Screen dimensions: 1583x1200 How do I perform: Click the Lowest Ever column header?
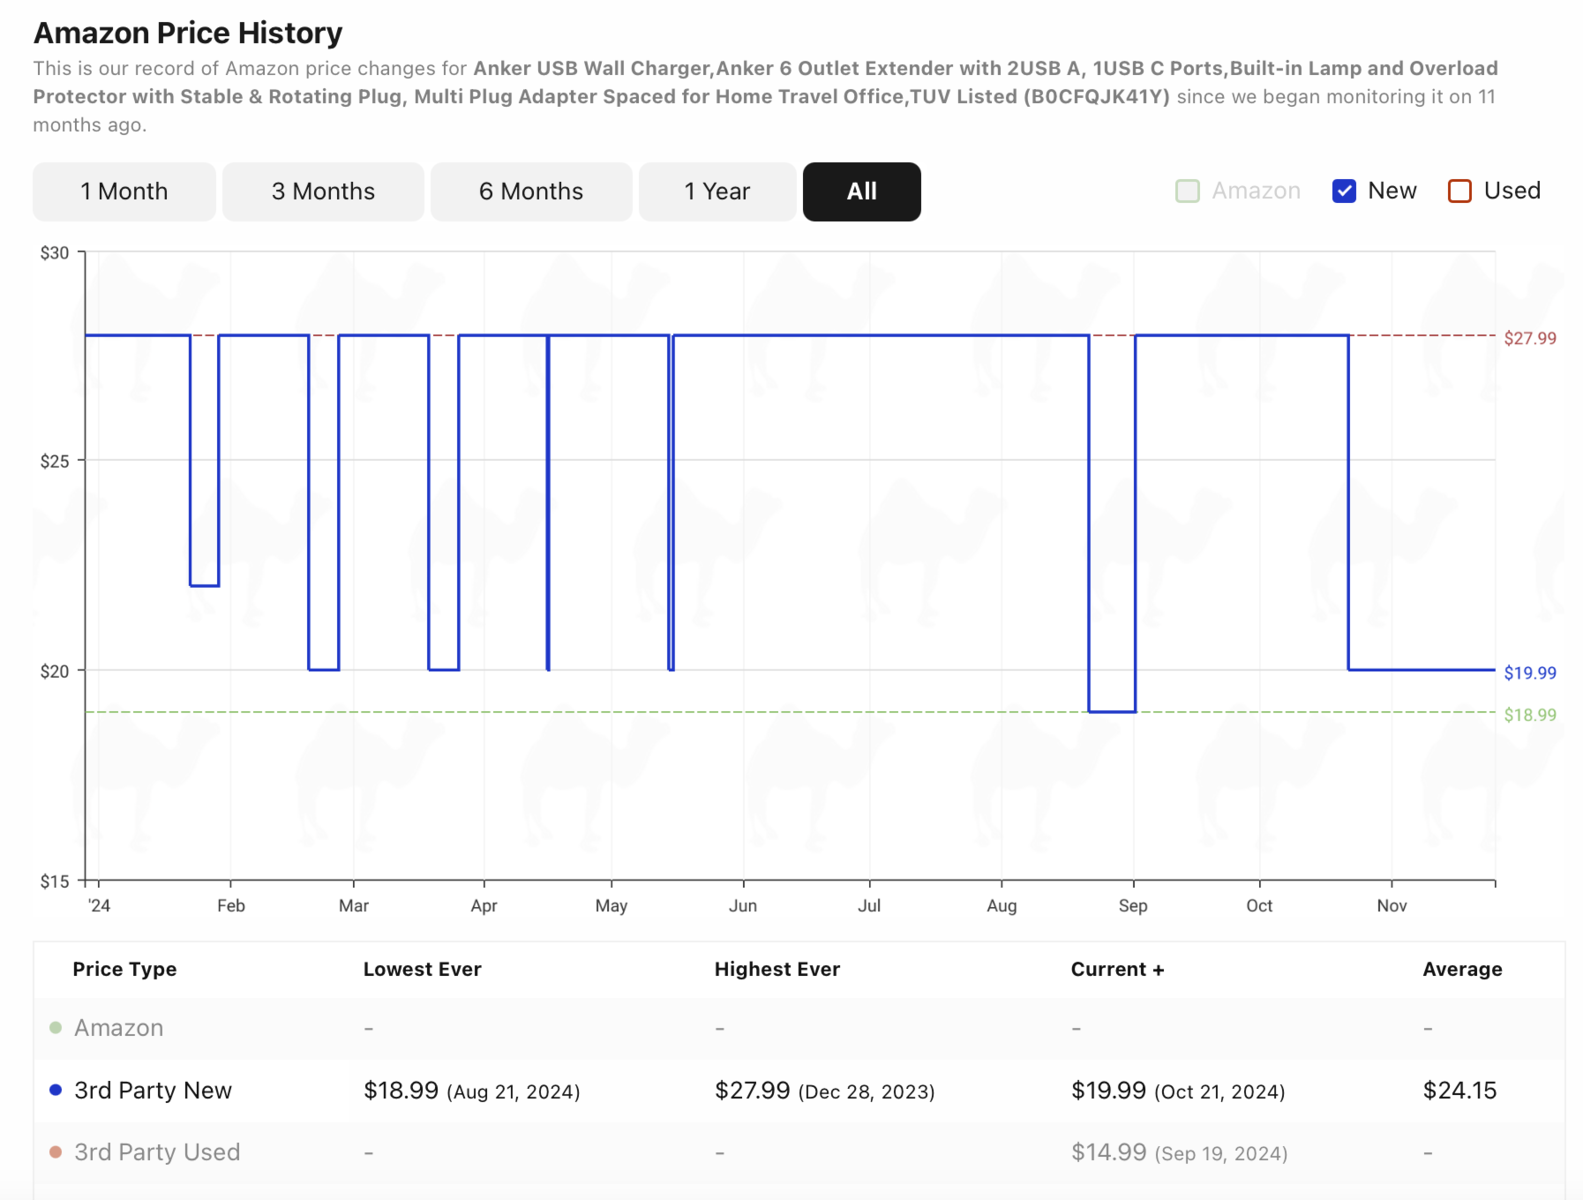coord(422,969)
